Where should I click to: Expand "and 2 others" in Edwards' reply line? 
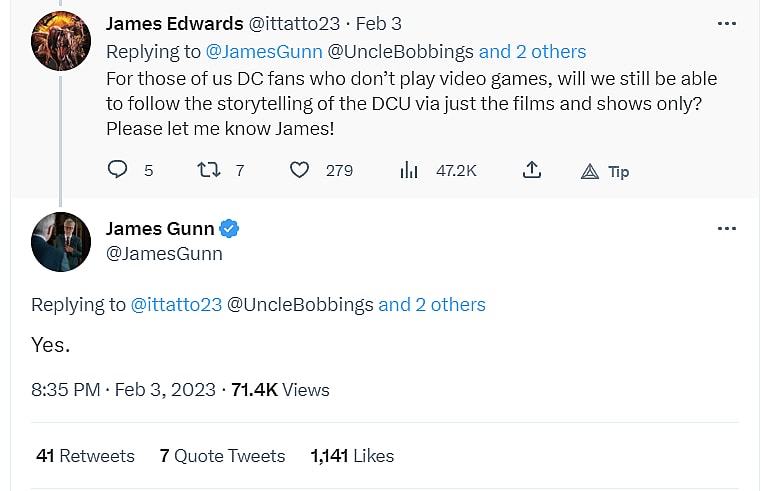(532, 51)
